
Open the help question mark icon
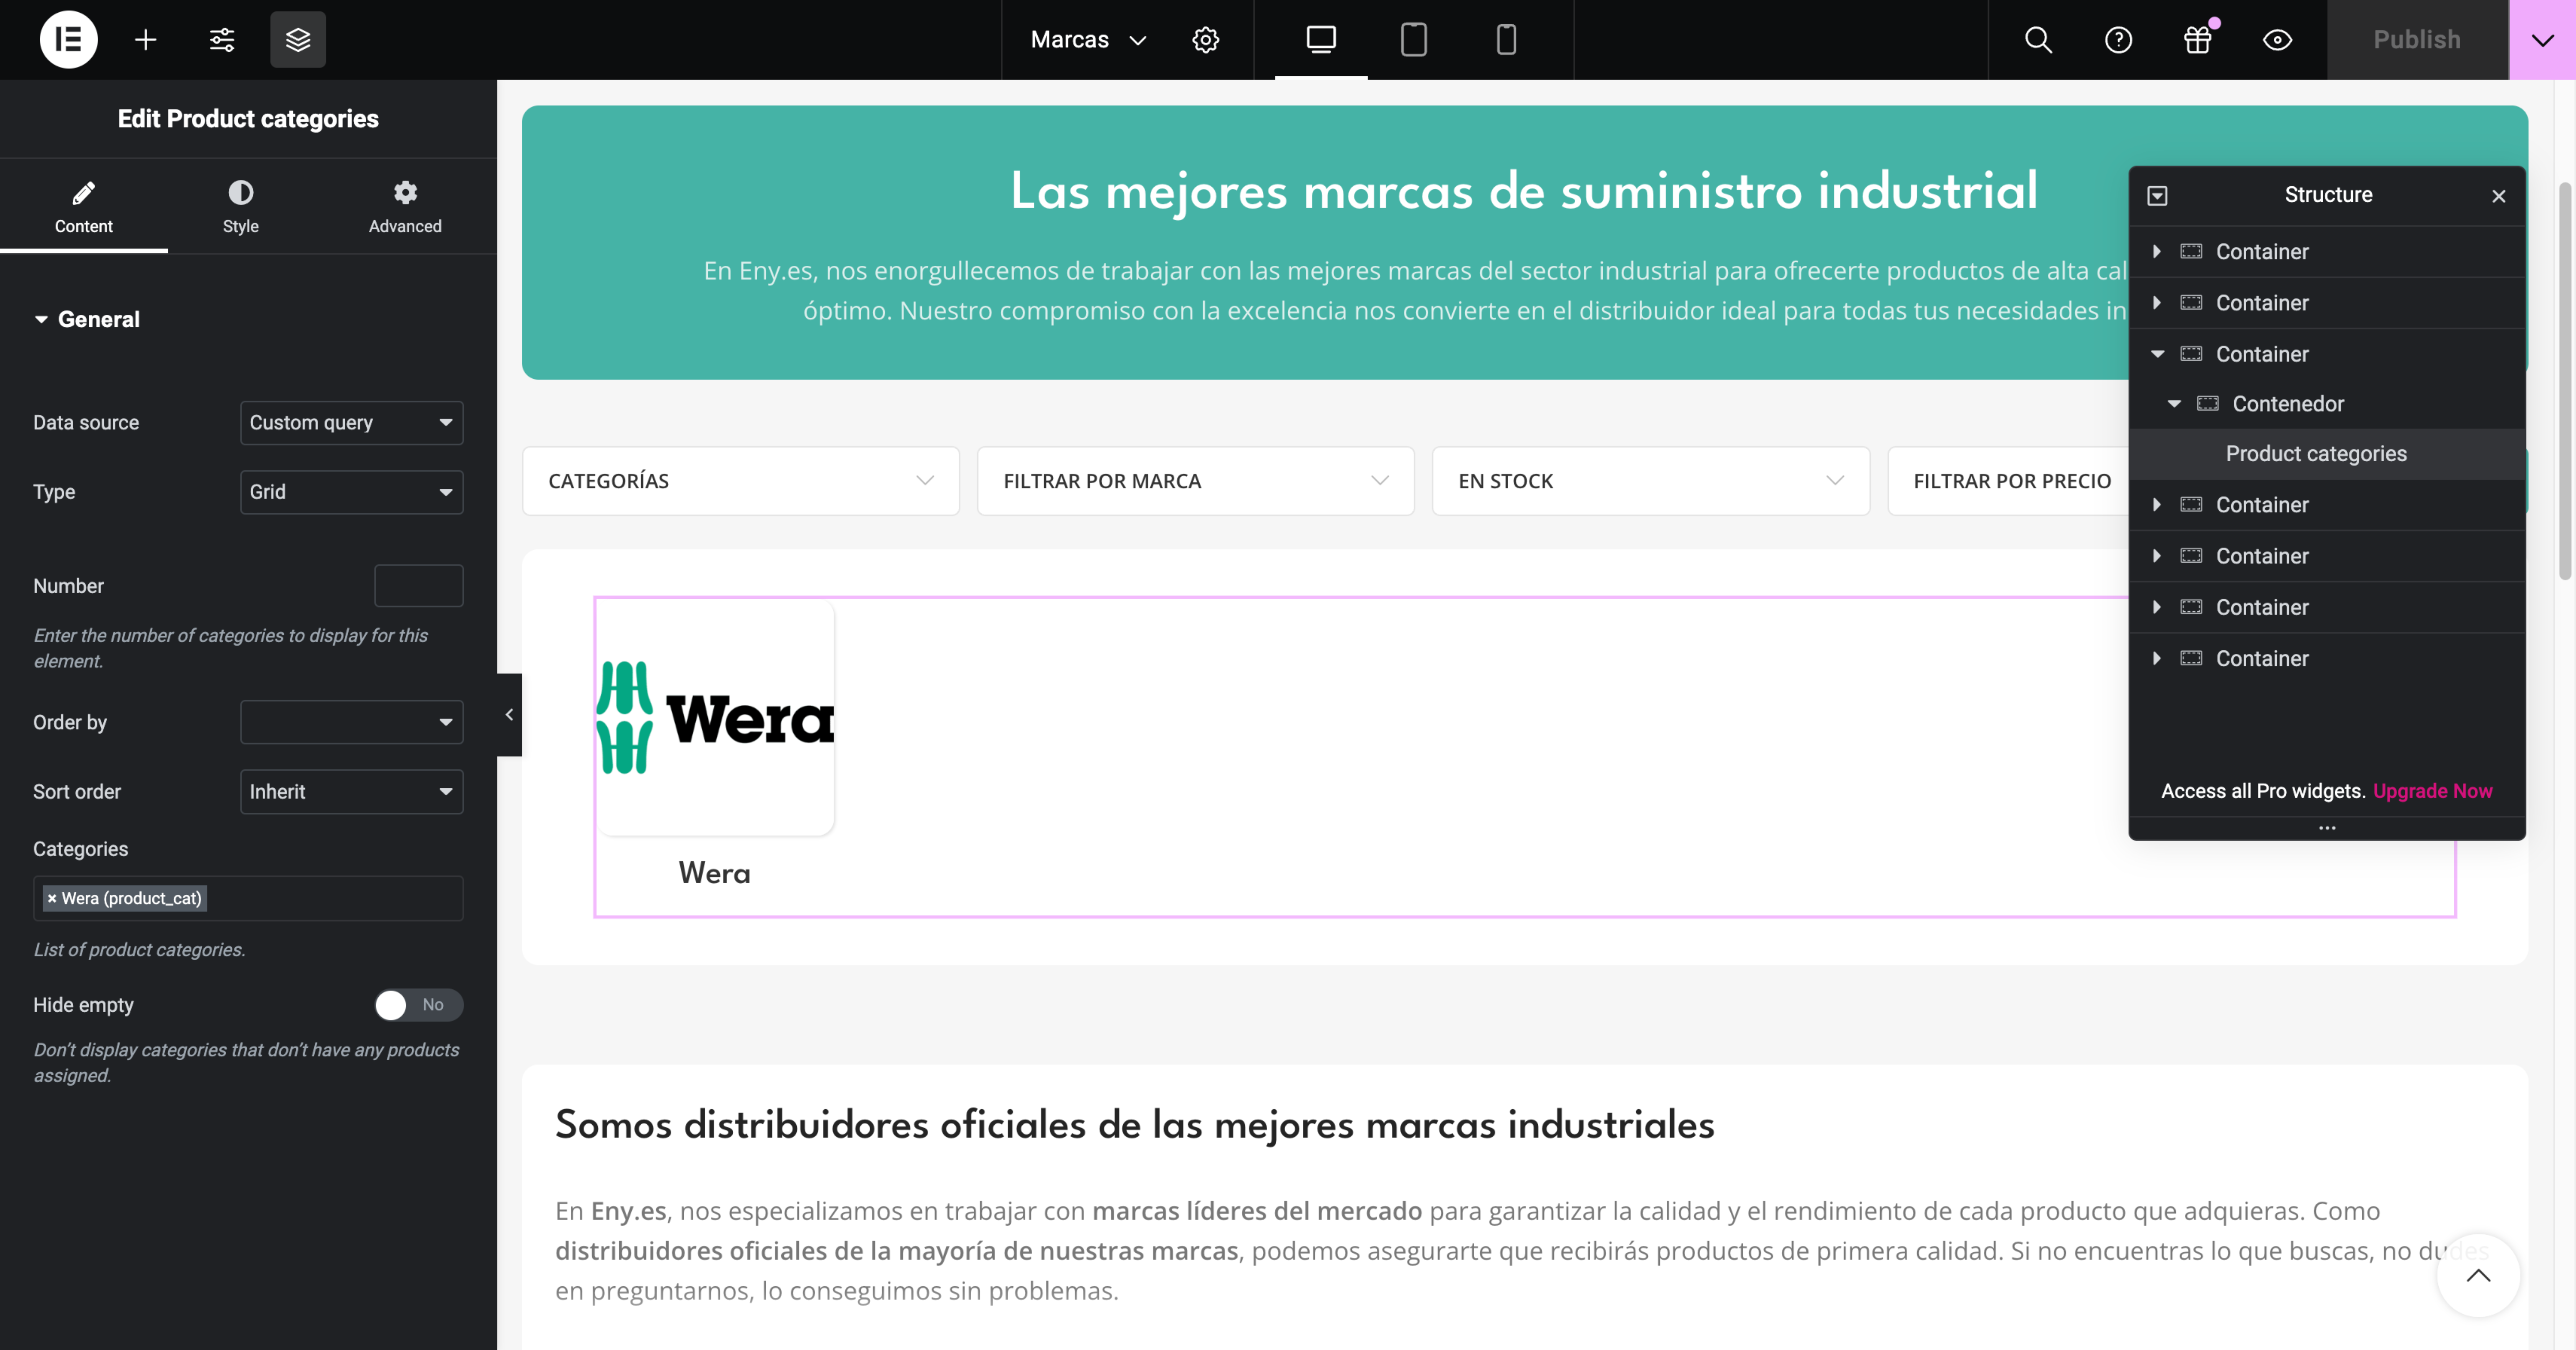tap(2118, 40)
